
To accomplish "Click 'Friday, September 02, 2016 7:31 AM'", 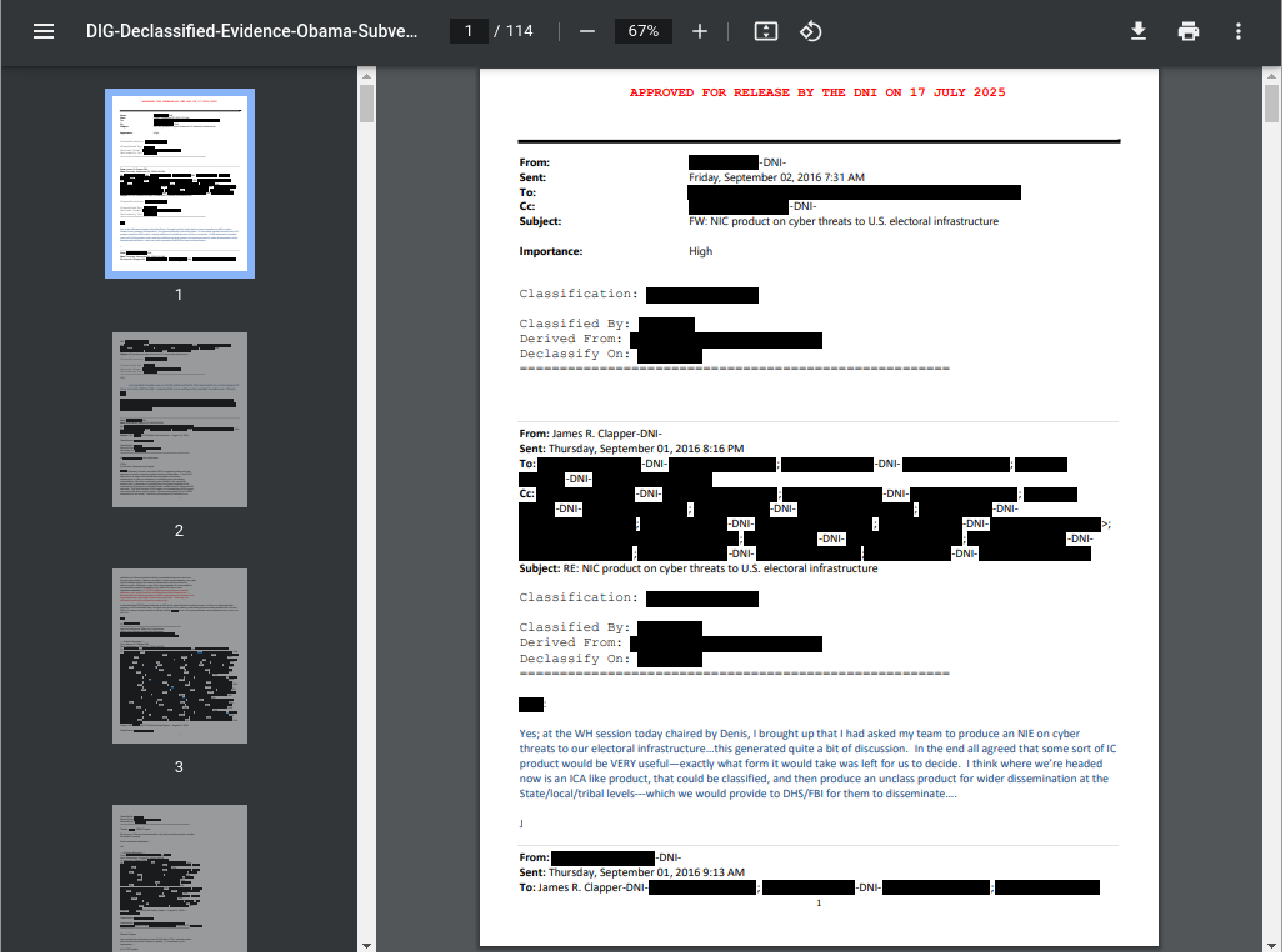I will 777,177.
